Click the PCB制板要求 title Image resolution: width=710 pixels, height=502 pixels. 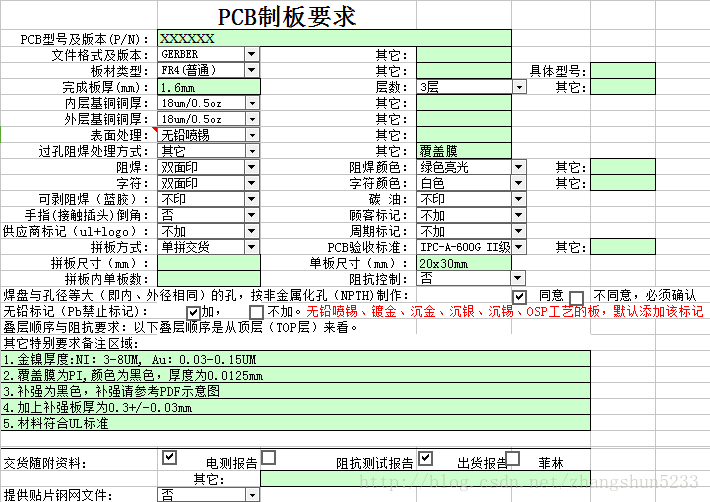tap(287, 16)
